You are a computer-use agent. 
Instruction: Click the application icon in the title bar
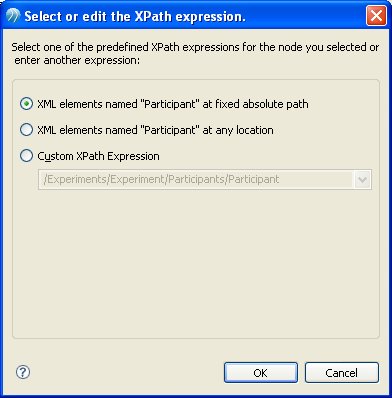[x=13, y=16]
